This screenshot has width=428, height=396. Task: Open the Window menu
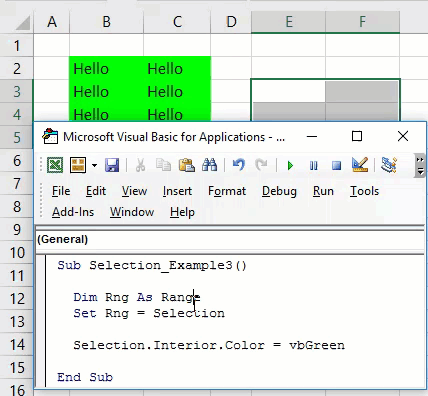click(x=132, y=212)
